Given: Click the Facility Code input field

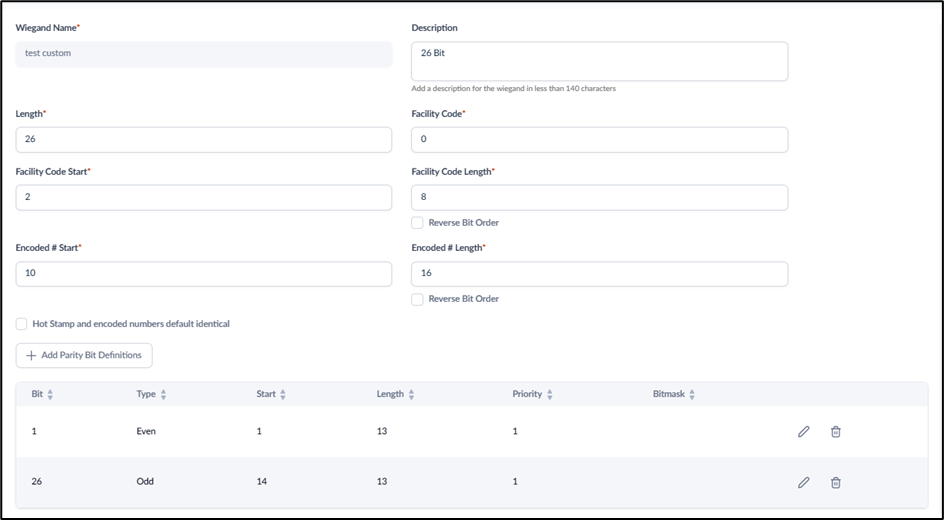Looking at the screenshot, I should 599,140.
